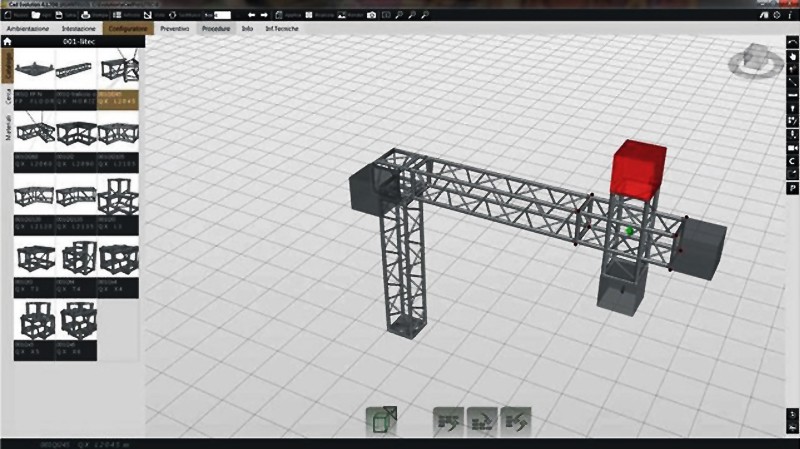Click the print icon in top toolbar
This screenshot has width=800, height=449.
[84, 15]
